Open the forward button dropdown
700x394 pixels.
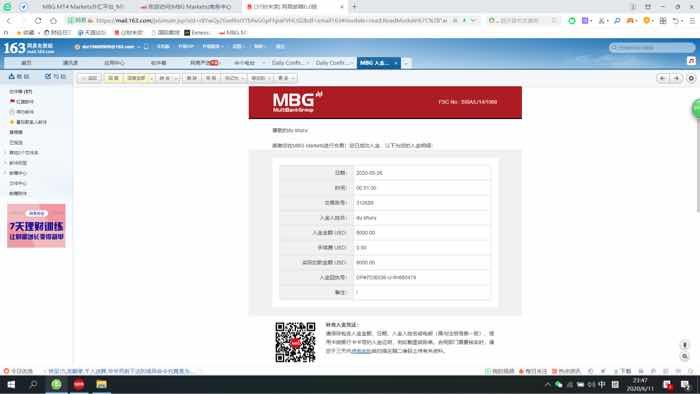176,78
